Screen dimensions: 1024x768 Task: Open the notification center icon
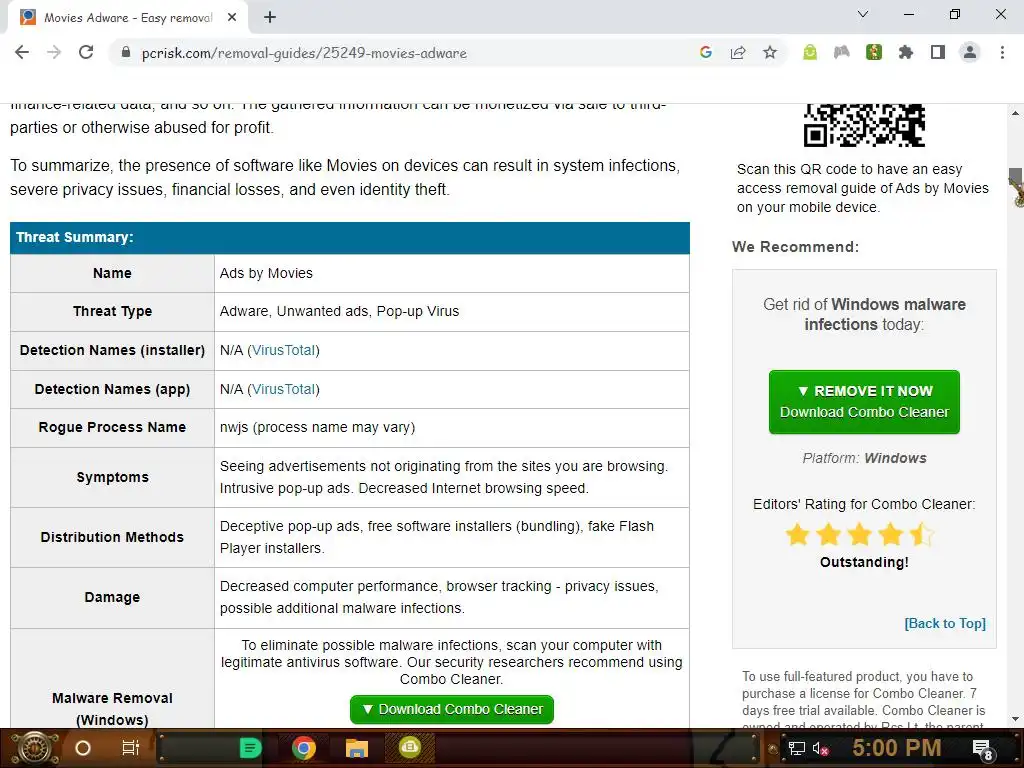point(982,750)
